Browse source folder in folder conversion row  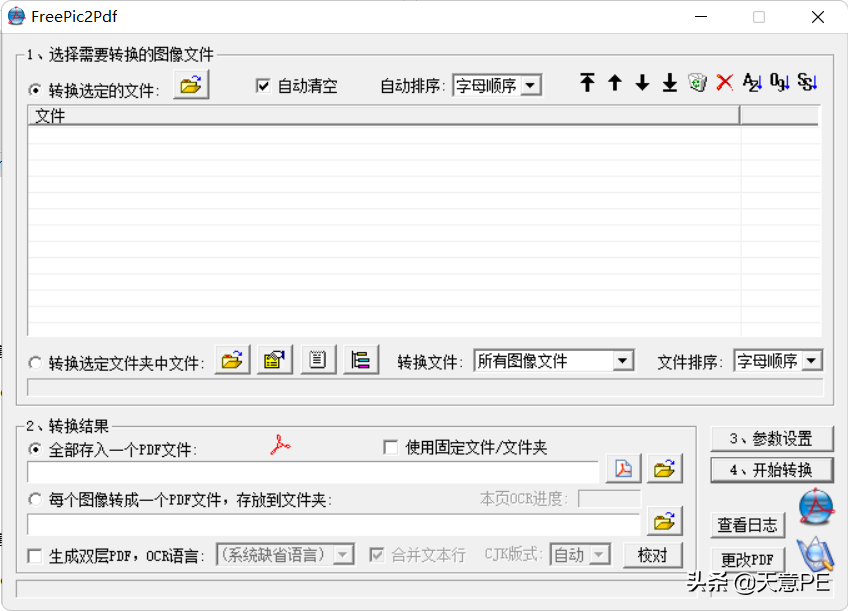point(233,360)
